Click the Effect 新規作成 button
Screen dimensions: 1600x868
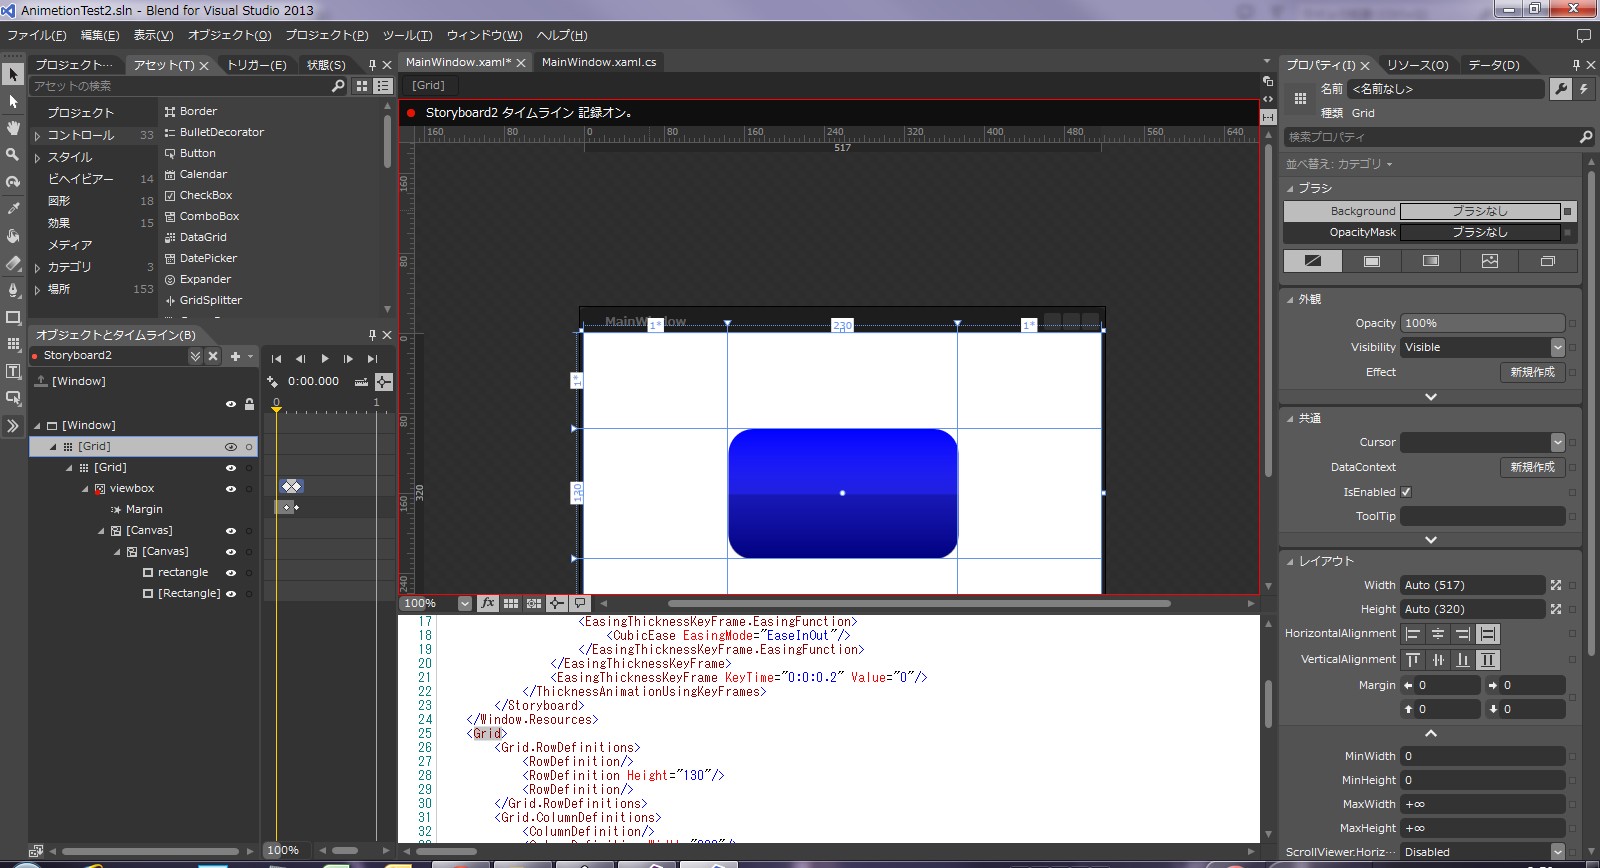pyautogui.click(x=1532, y=372)
